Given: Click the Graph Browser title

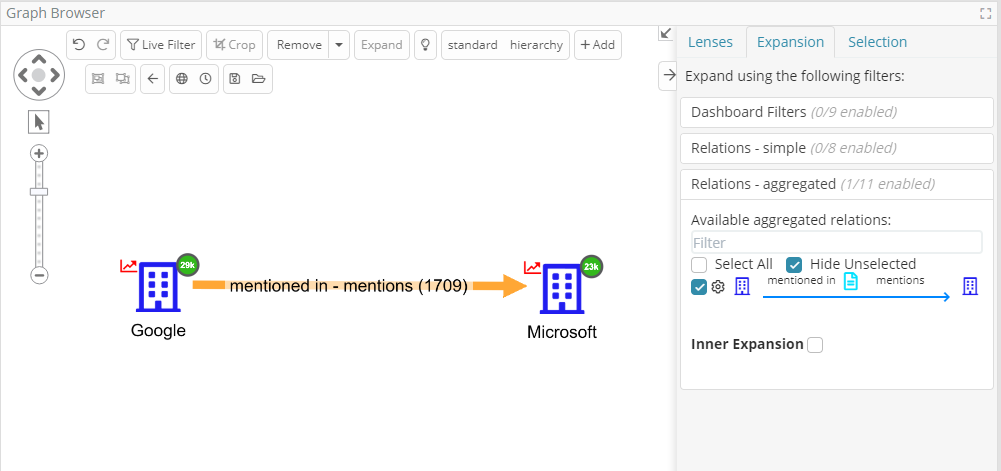Looking at the screenshot, I should coord(56,13).
